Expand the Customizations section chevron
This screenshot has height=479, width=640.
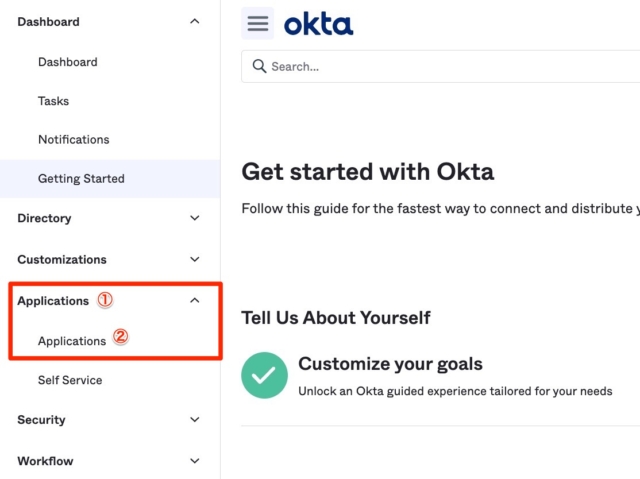point(195,259)
